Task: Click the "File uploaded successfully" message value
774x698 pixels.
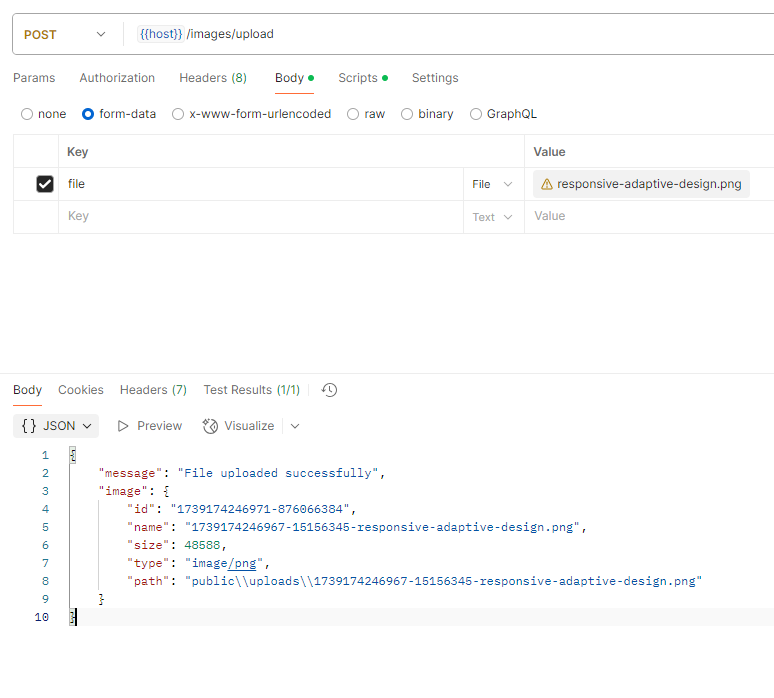Action: pyautogui.click(x=277, y=473)
